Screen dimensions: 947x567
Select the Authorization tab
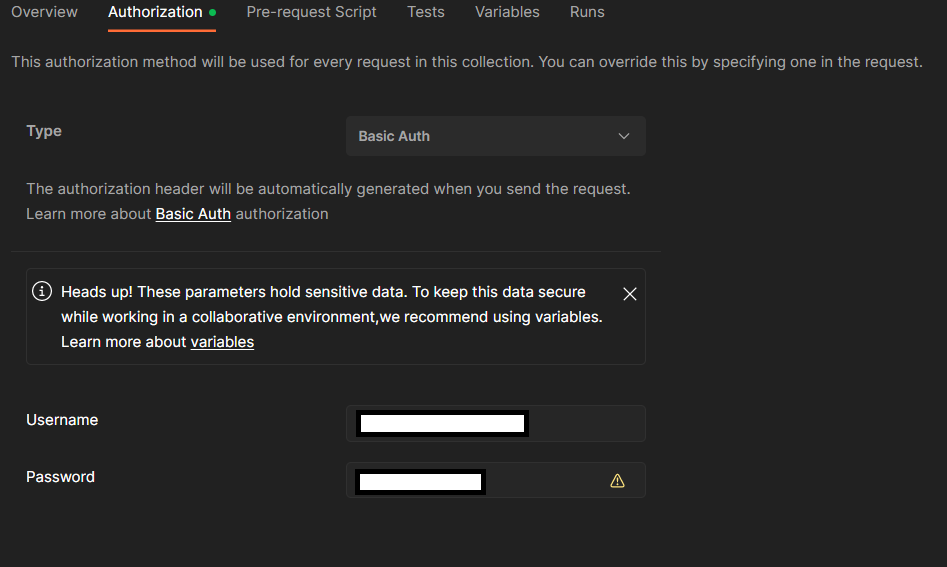(x=155, y=12)
